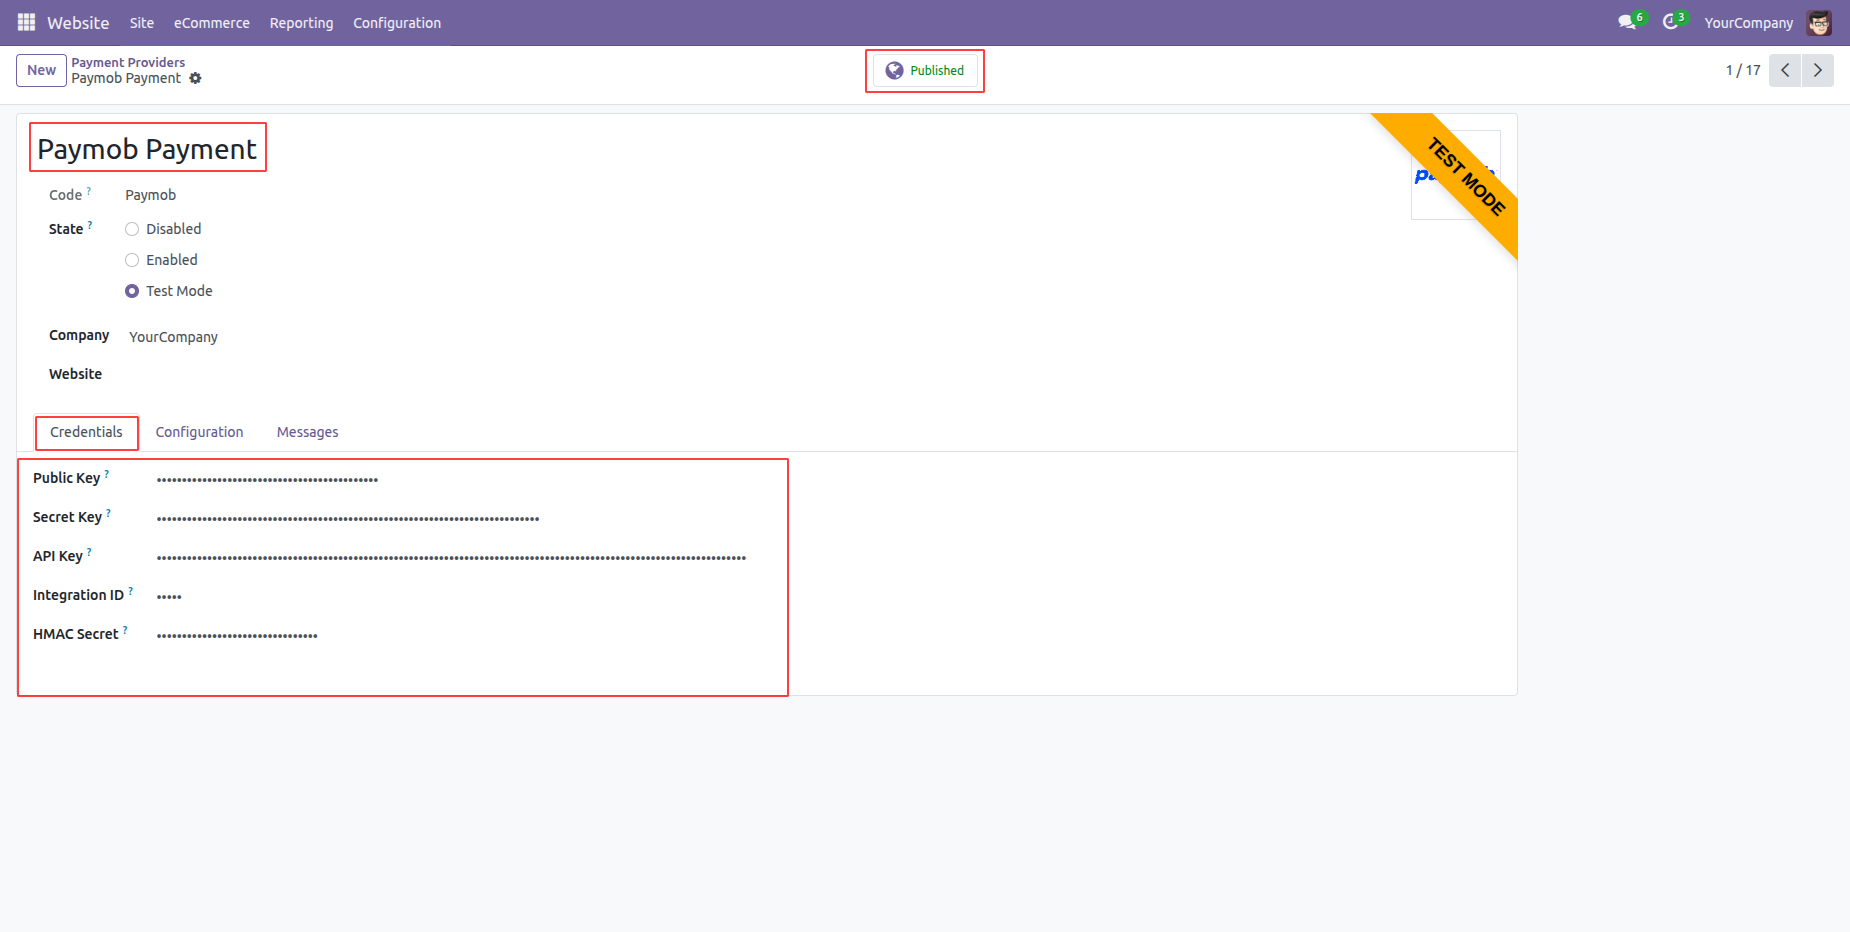Click the Secret Key help tooltip
1850x932 pixels.
click(108, 513)
